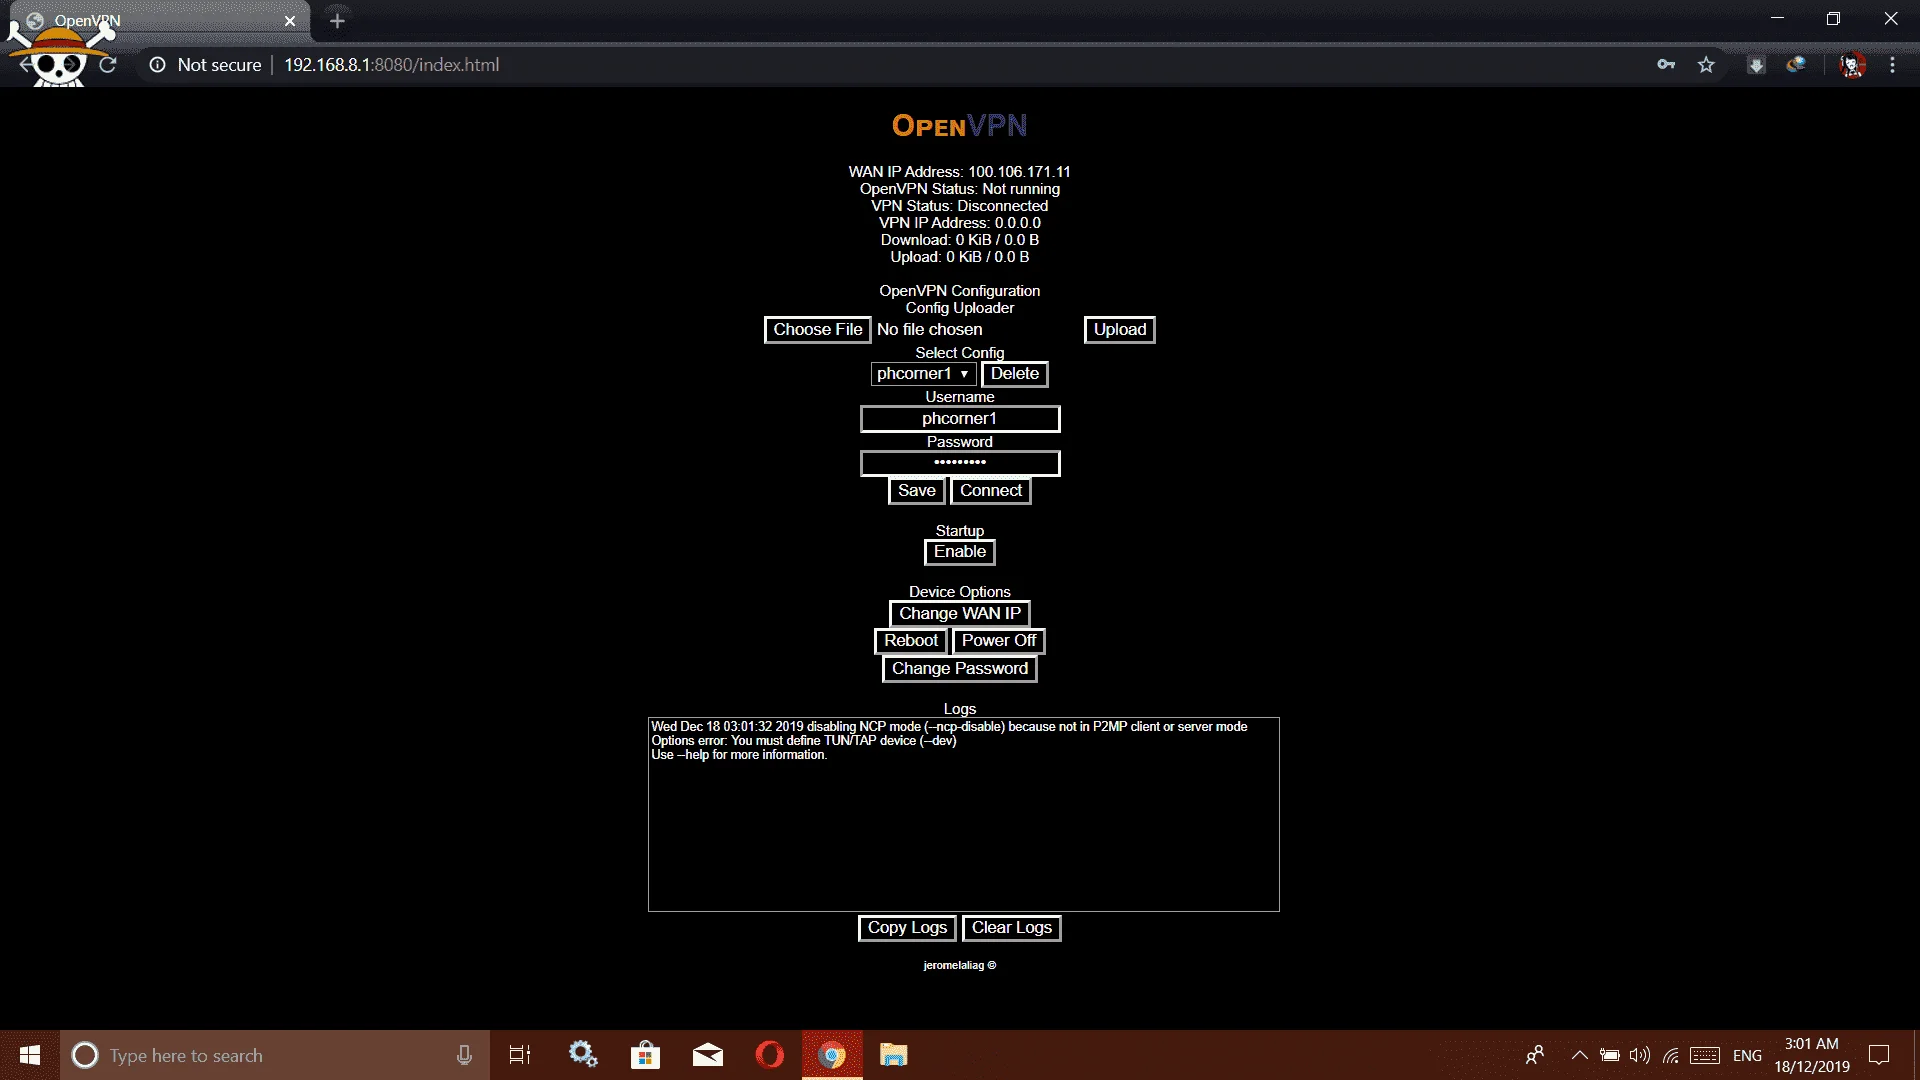This screenshot has height=1080, width=1920.
Task: Click the download manager extension icon
Action: point(1756,65)
